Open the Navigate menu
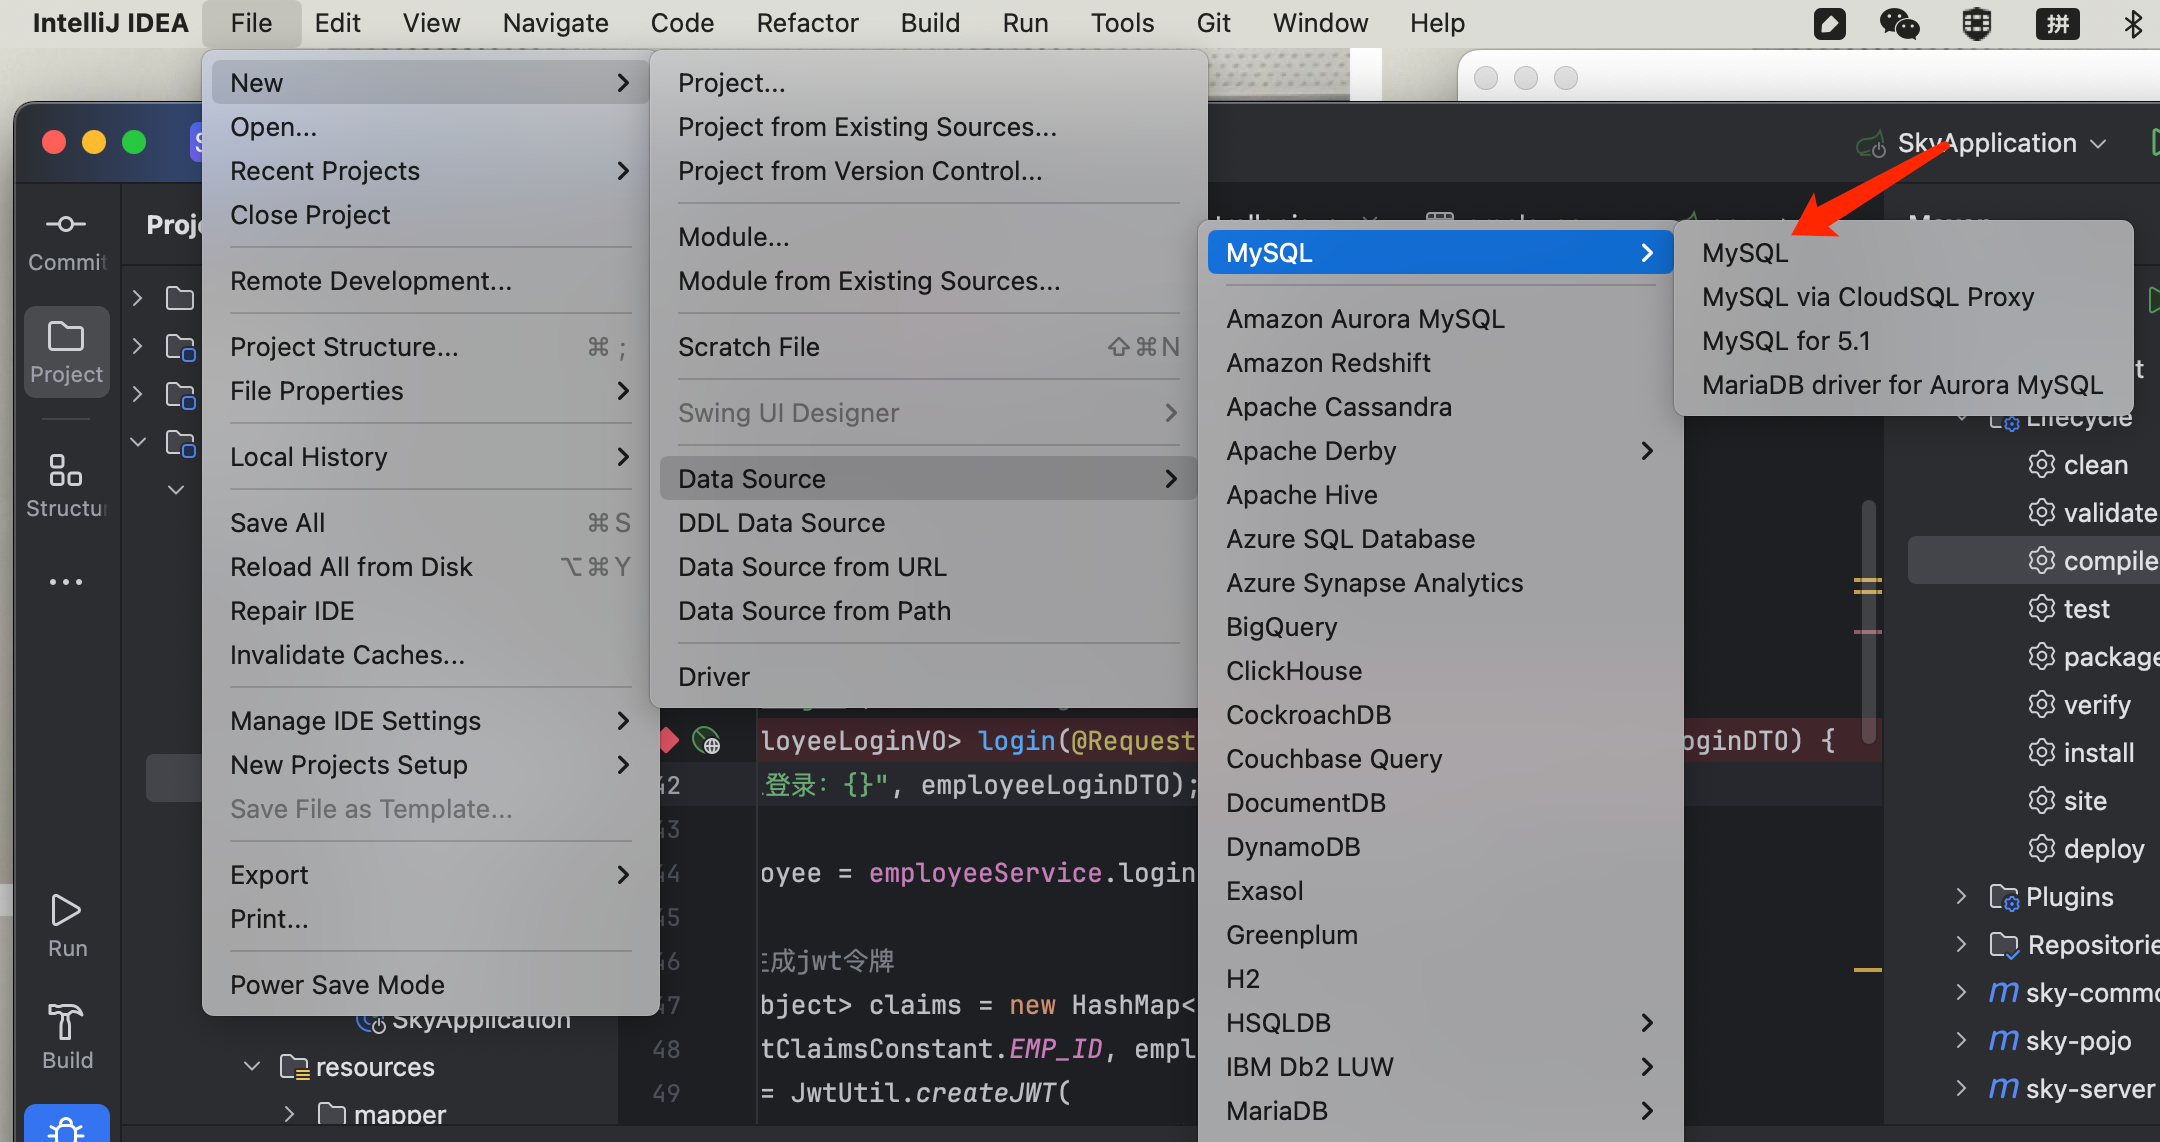This screenshot has height=1142, width=2160. (x=555, y=23)
